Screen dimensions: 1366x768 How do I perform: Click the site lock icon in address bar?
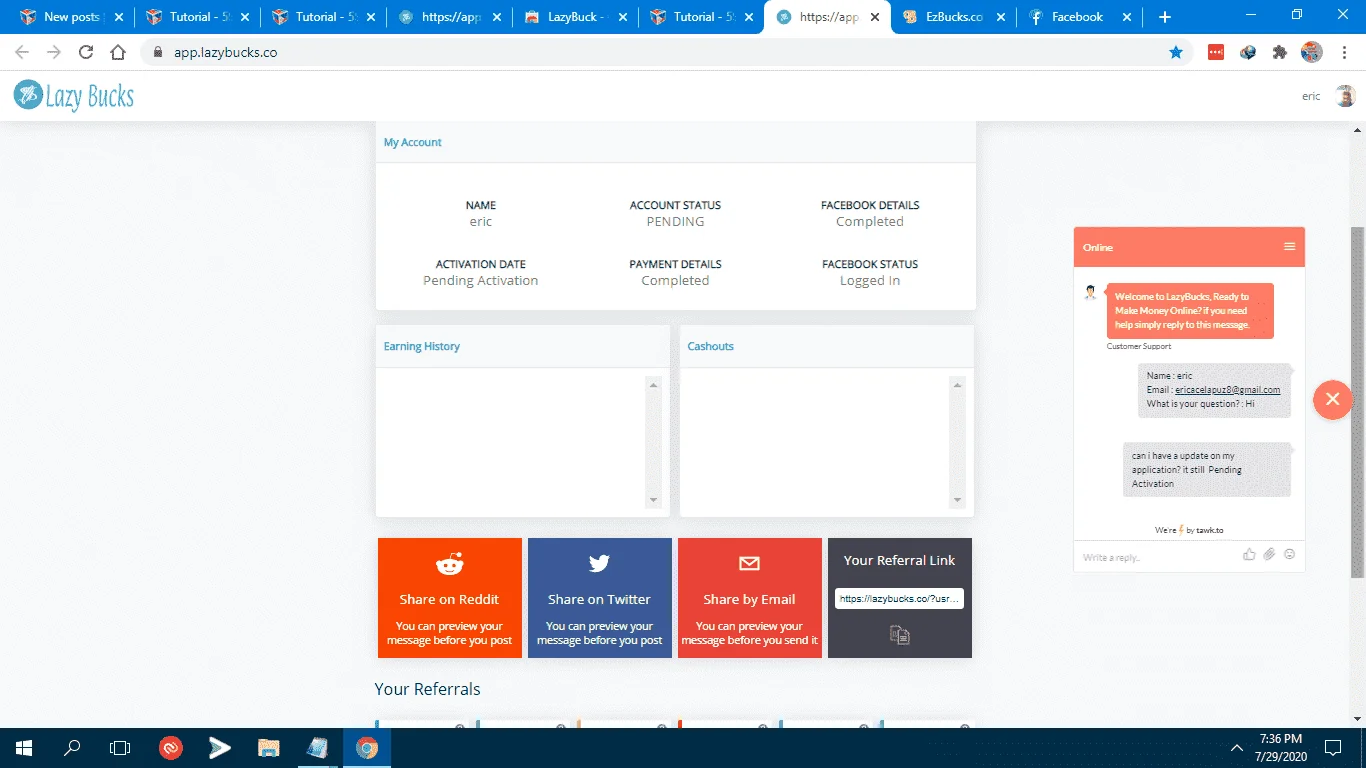pos(156,53)
